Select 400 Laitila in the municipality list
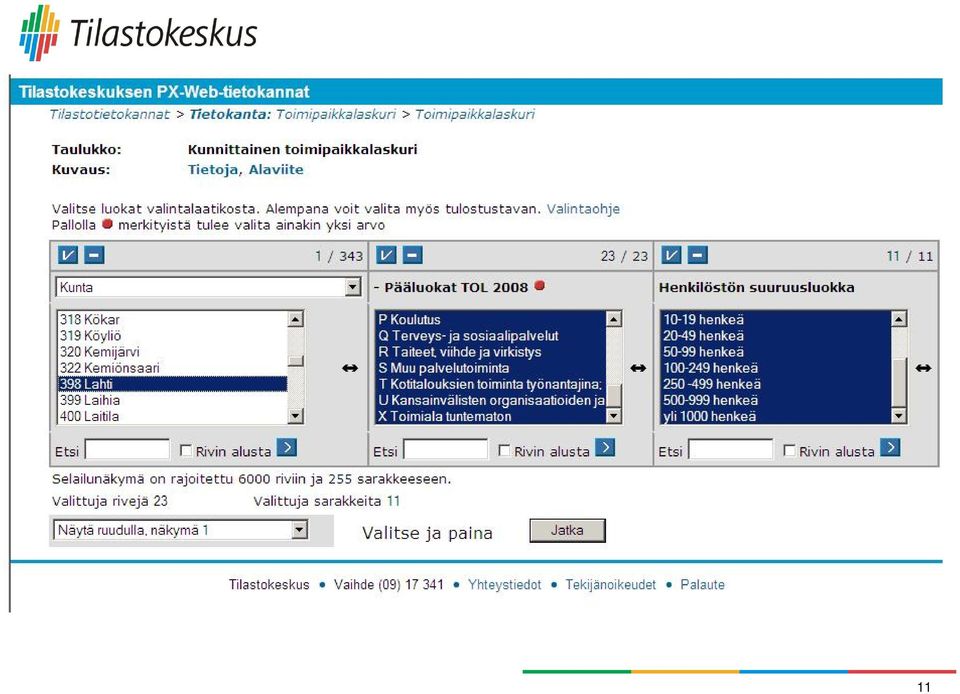The image size is (960, 694). tap(173, 416)
